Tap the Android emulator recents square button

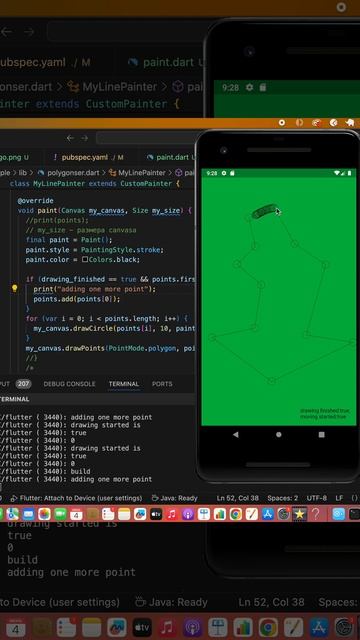(322, 435)
